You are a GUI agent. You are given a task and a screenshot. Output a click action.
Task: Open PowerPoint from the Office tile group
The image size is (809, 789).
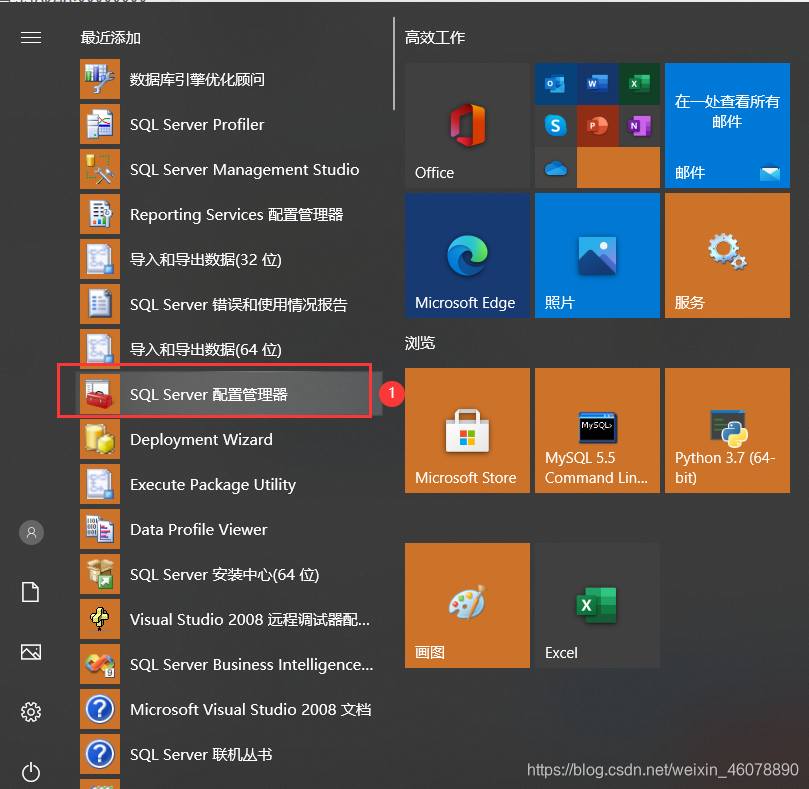pos(597,125)
